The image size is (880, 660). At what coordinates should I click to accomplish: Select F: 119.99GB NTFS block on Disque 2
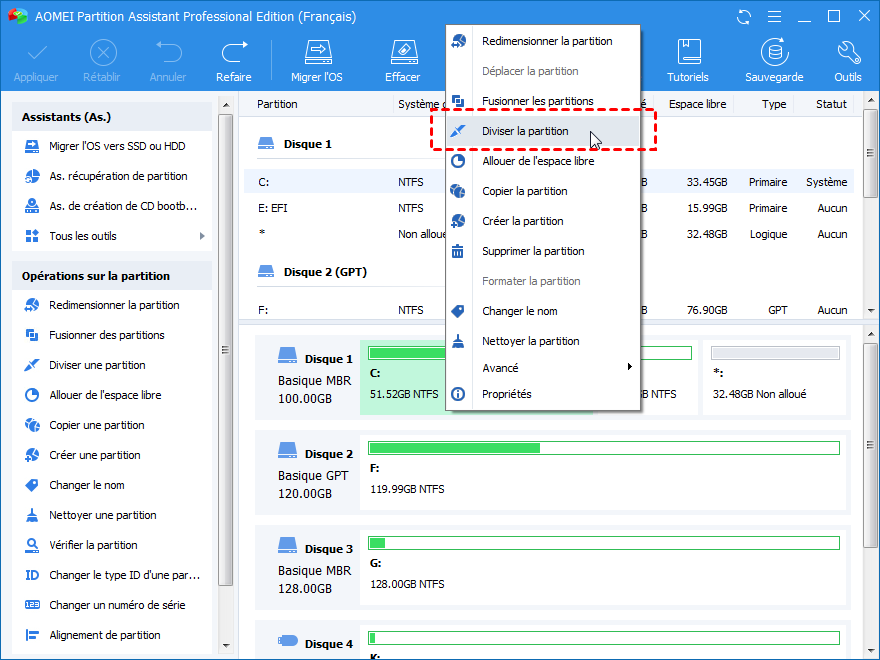[603, 472]
